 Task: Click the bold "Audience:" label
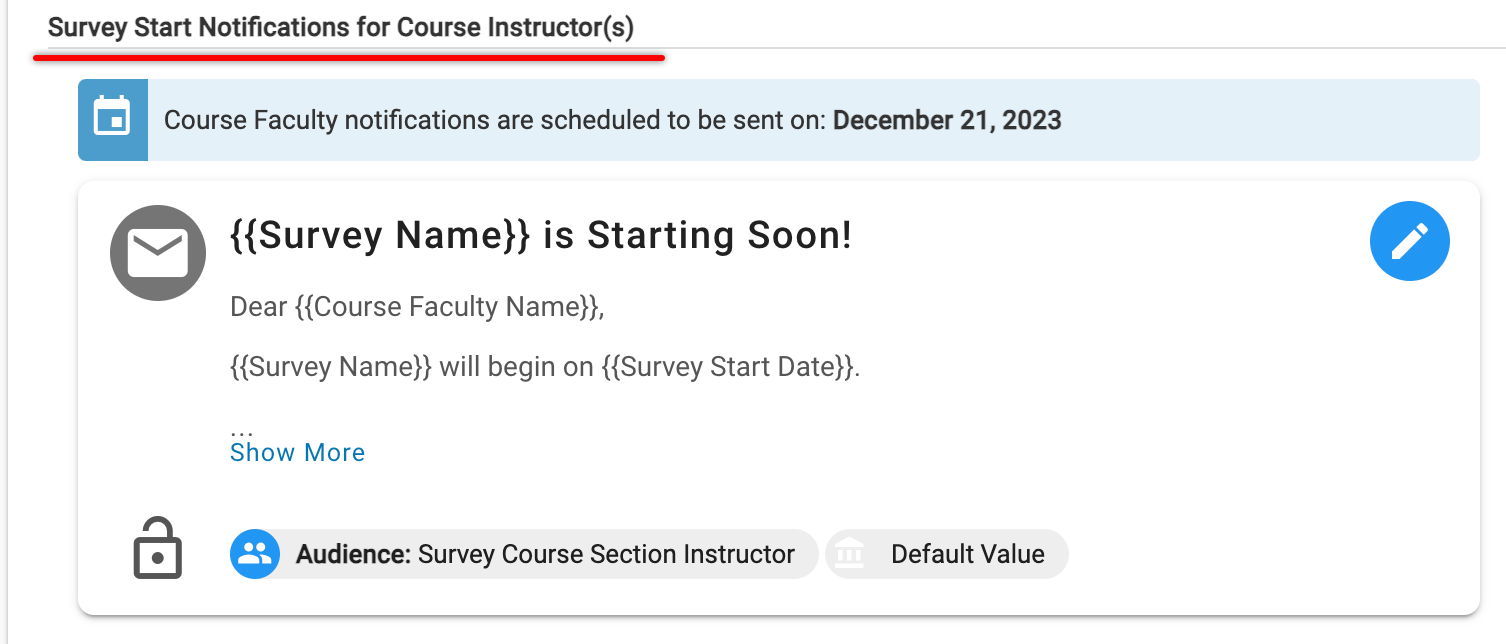tap(353, 554)
